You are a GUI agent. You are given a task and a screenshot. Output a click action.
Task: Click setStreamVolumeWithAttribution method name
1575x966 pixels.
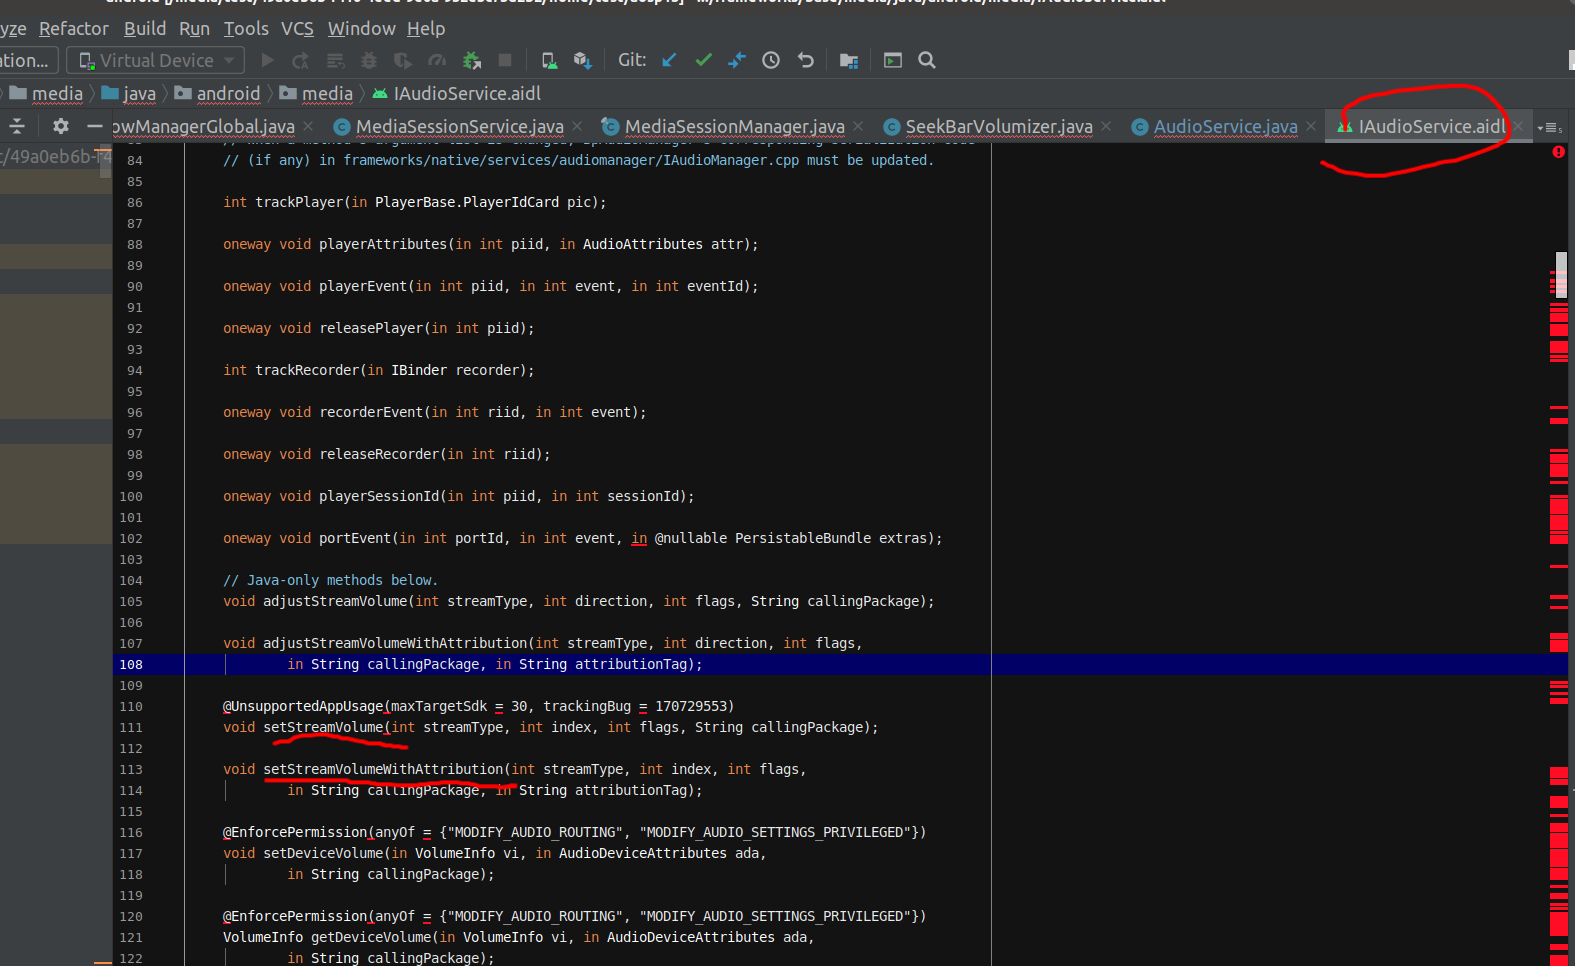coord(383,769)
